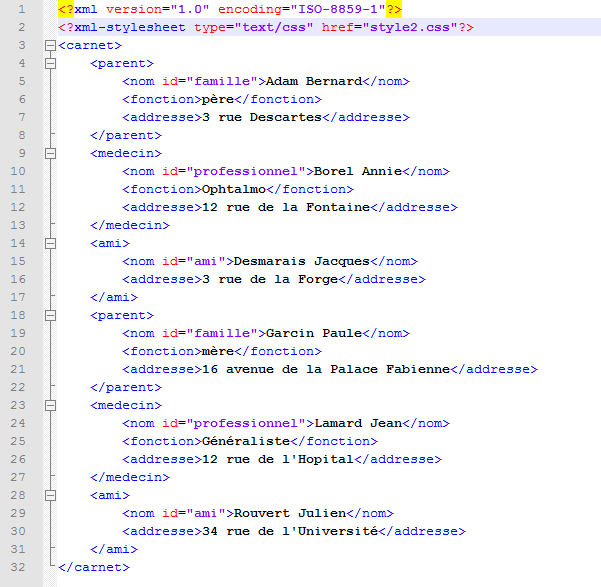Collapse the medecin block at line 23
Screen dimensions: 601x587
click(x=50, y=405)
